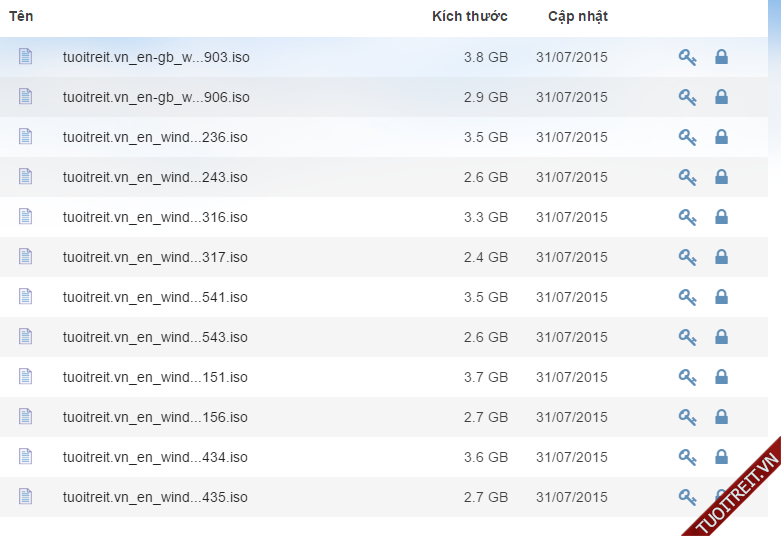Click the file icon beside the 541.iso entry

click(26, 296)
